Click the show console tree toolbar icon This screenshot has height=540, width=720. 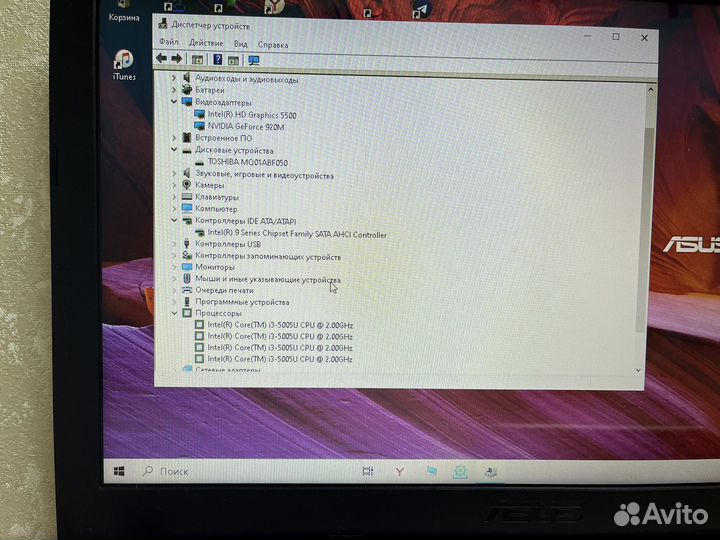click(x=197, y=60)
